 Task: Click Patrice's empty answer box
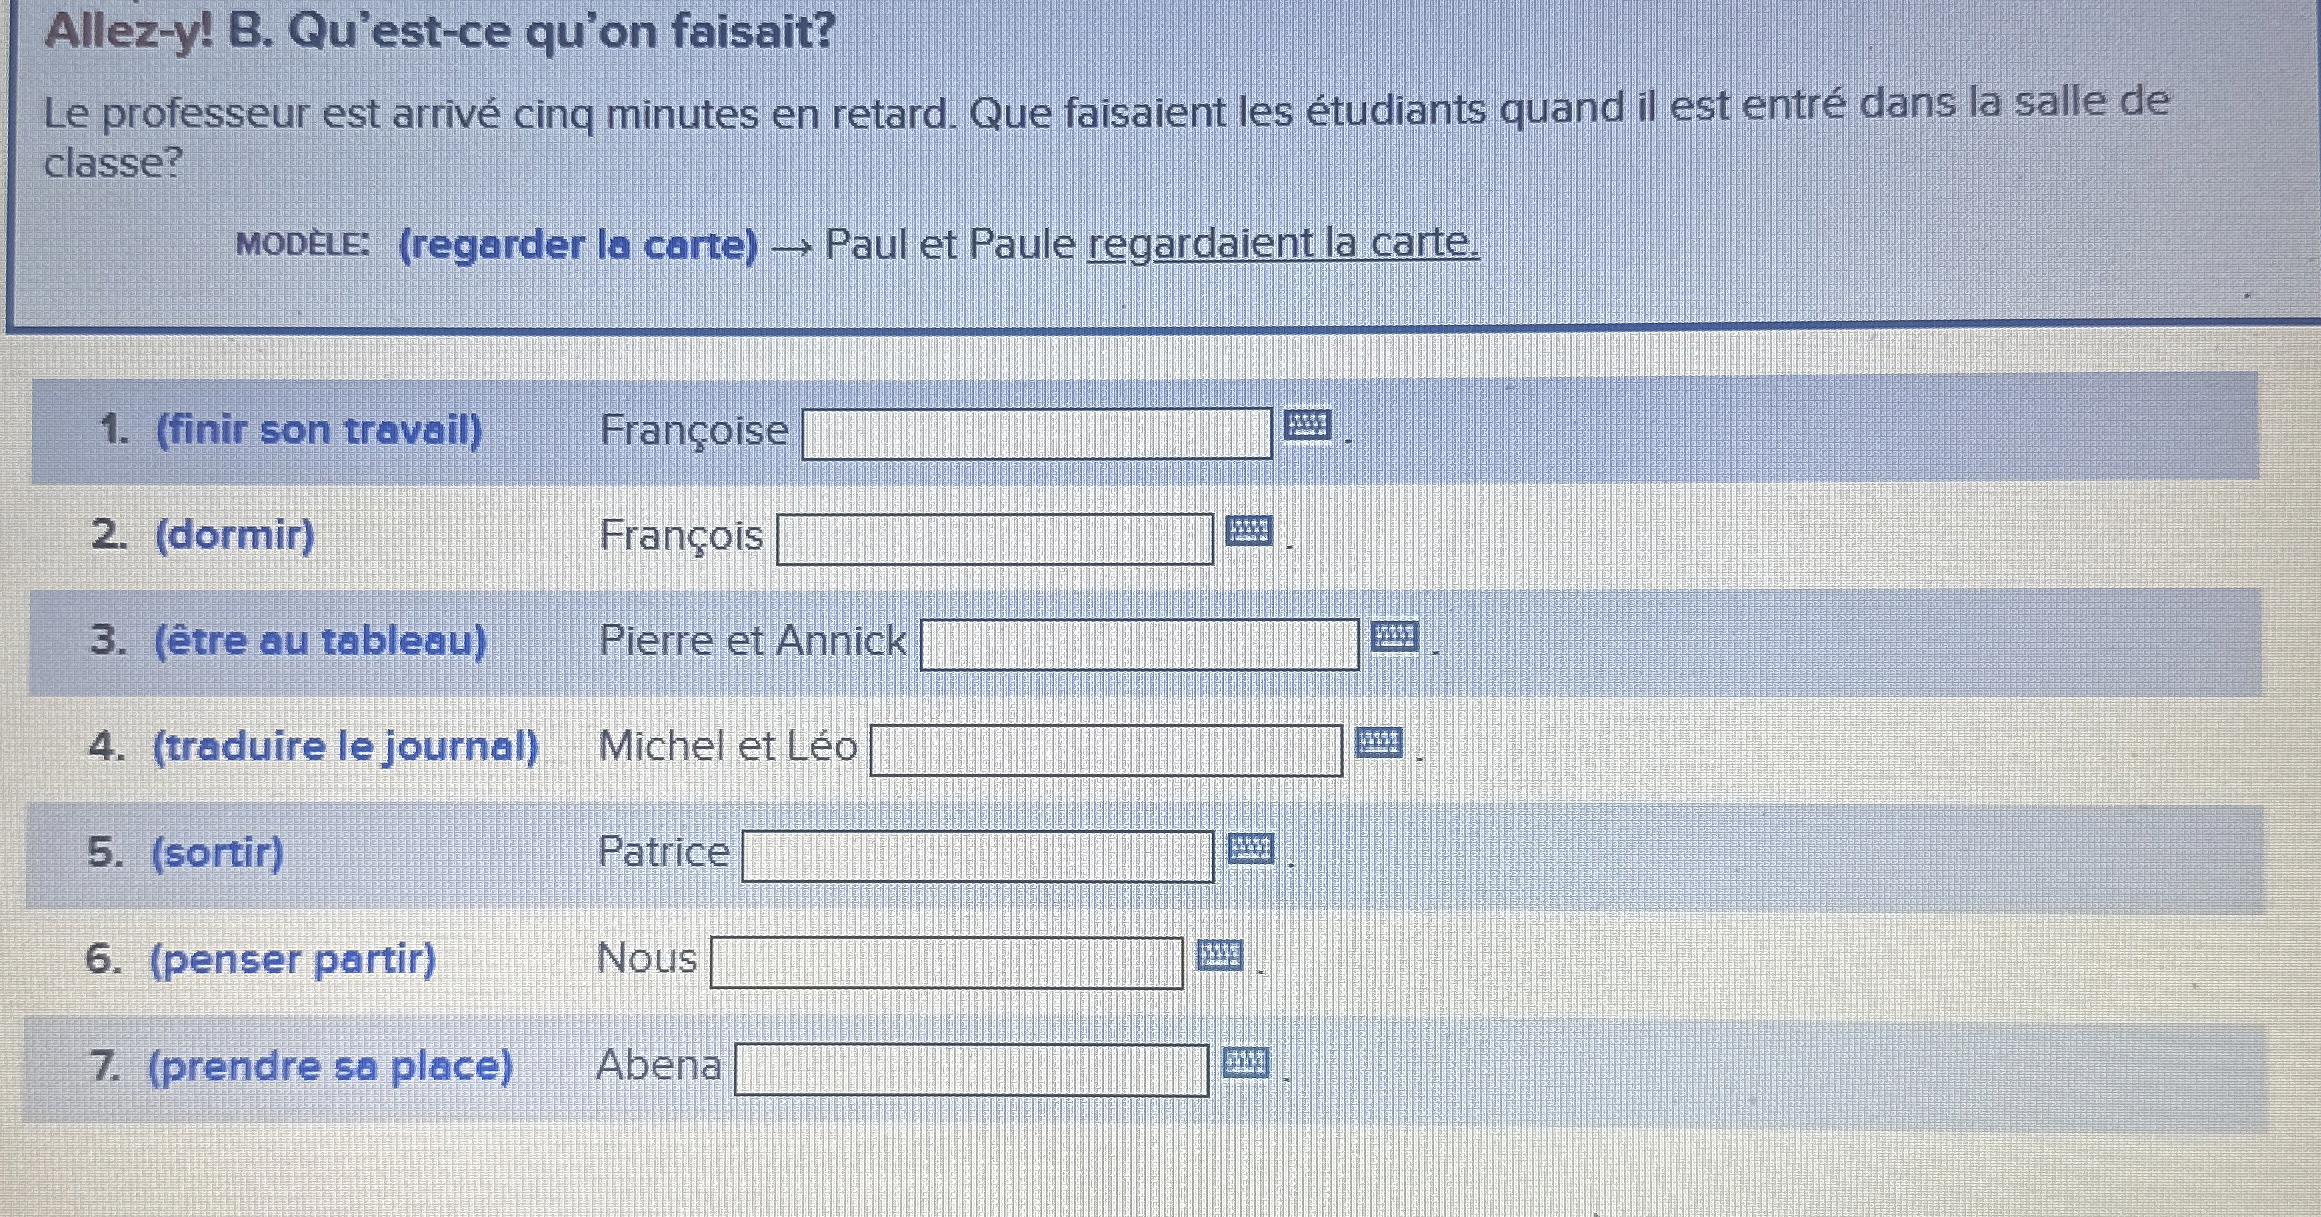tap(977, 856)
